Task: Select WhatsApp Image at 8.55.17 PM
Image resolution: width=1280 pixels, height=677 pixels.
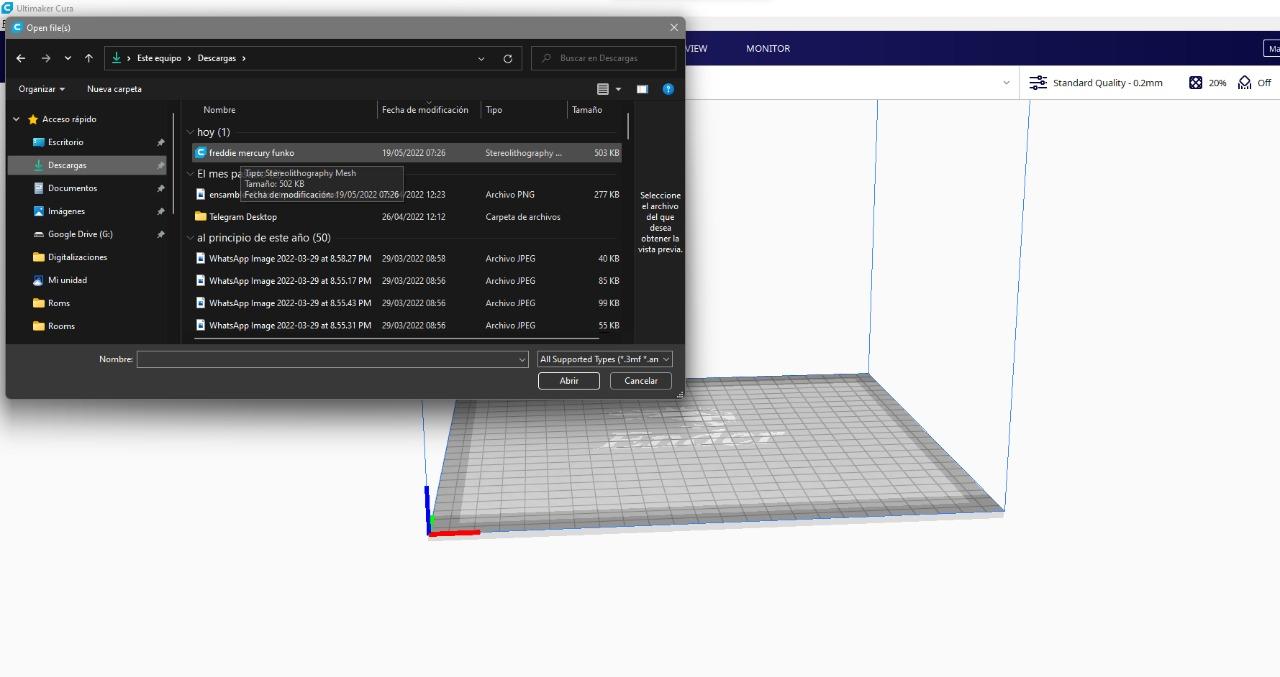Action: coord(406,281)
